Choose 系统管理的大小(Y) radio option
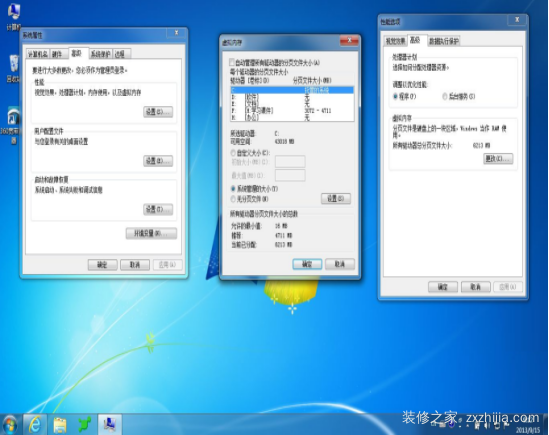 coord(233,189)
